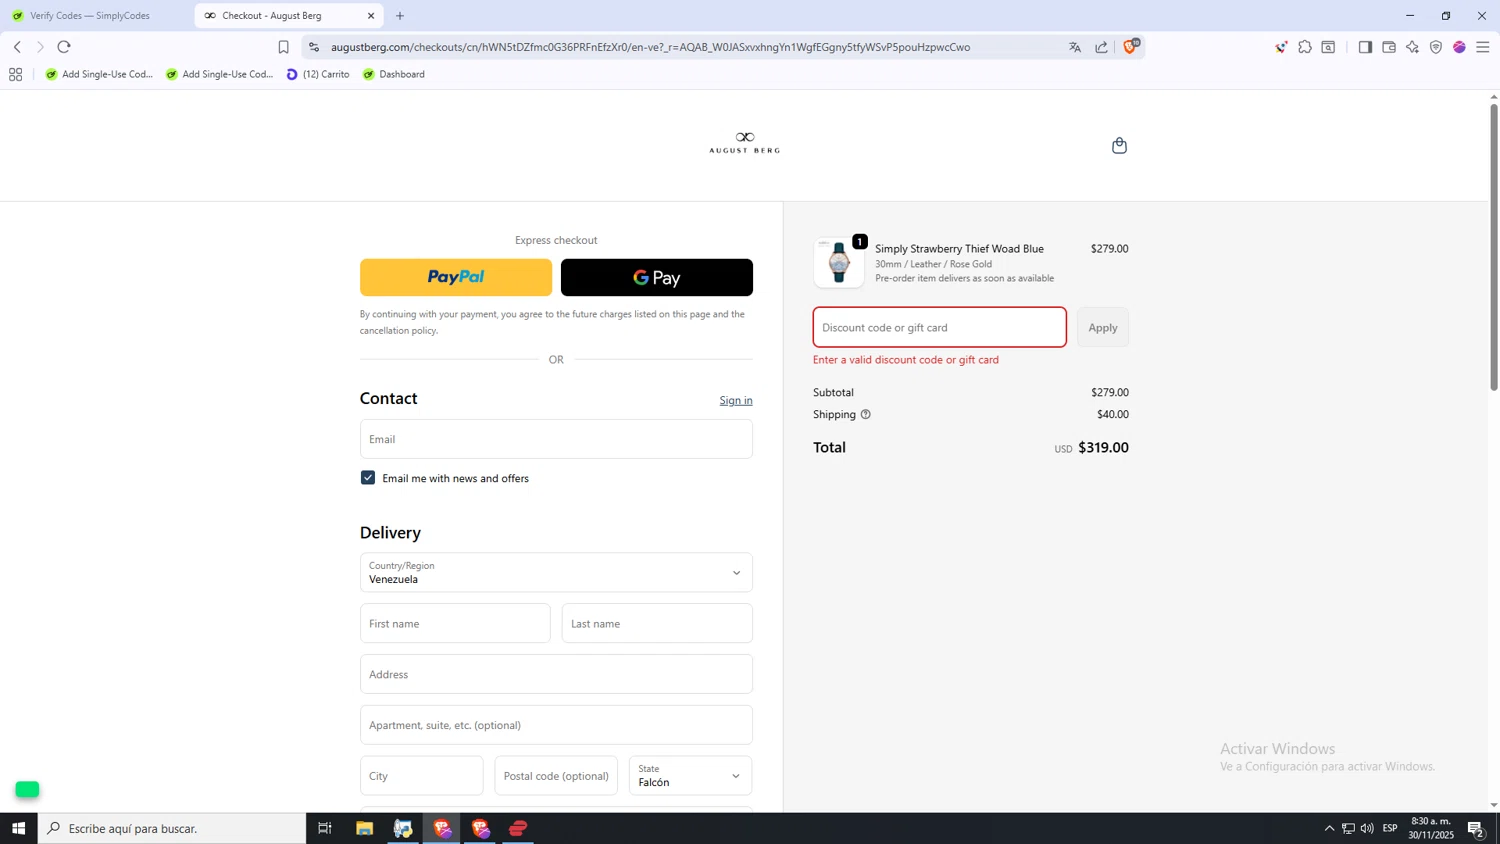Show shipping info help icon
1500x844 pixels.
coord(865,414)
